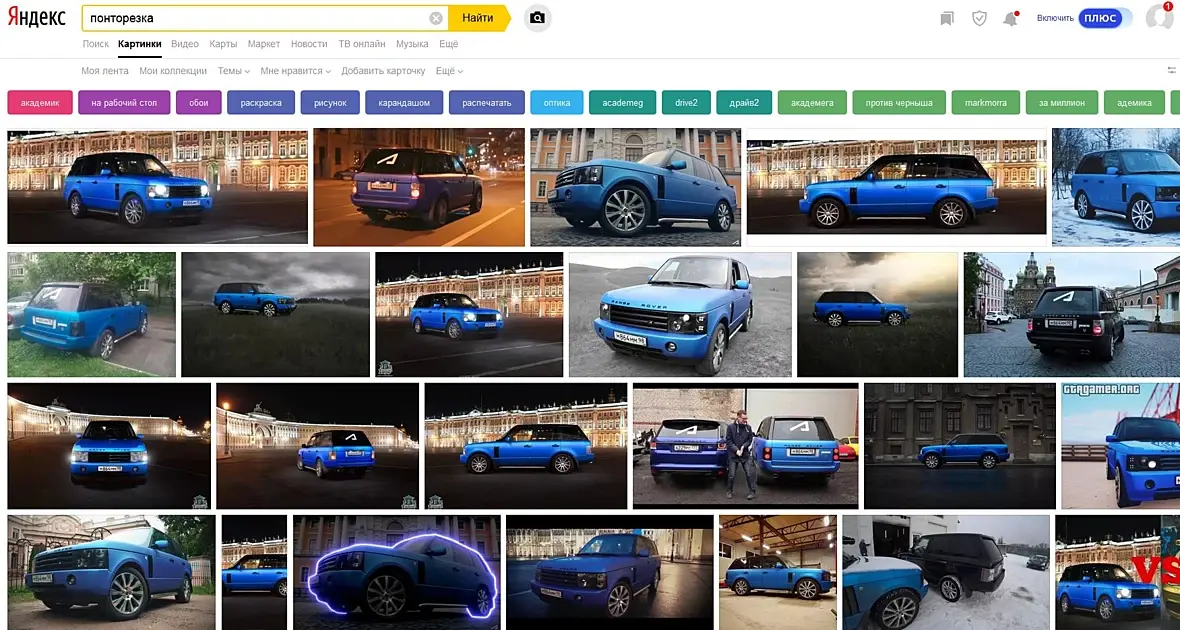Screen dimensions: 1180x630
Task: Select the против черныша chip
Action: [x=899, y=102]
